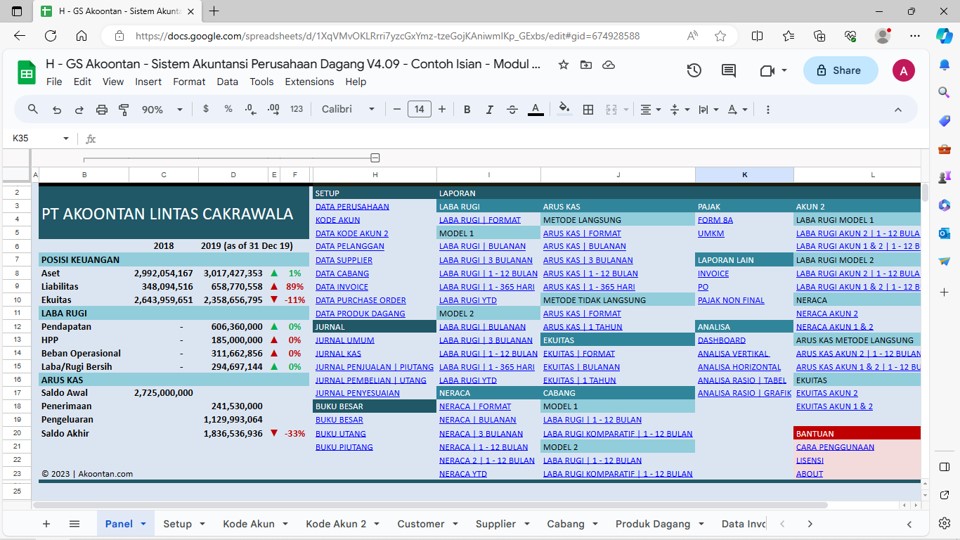Switch to the Kode Akun sheet tab
Screen dimensions: 960x540
[248, 524]
